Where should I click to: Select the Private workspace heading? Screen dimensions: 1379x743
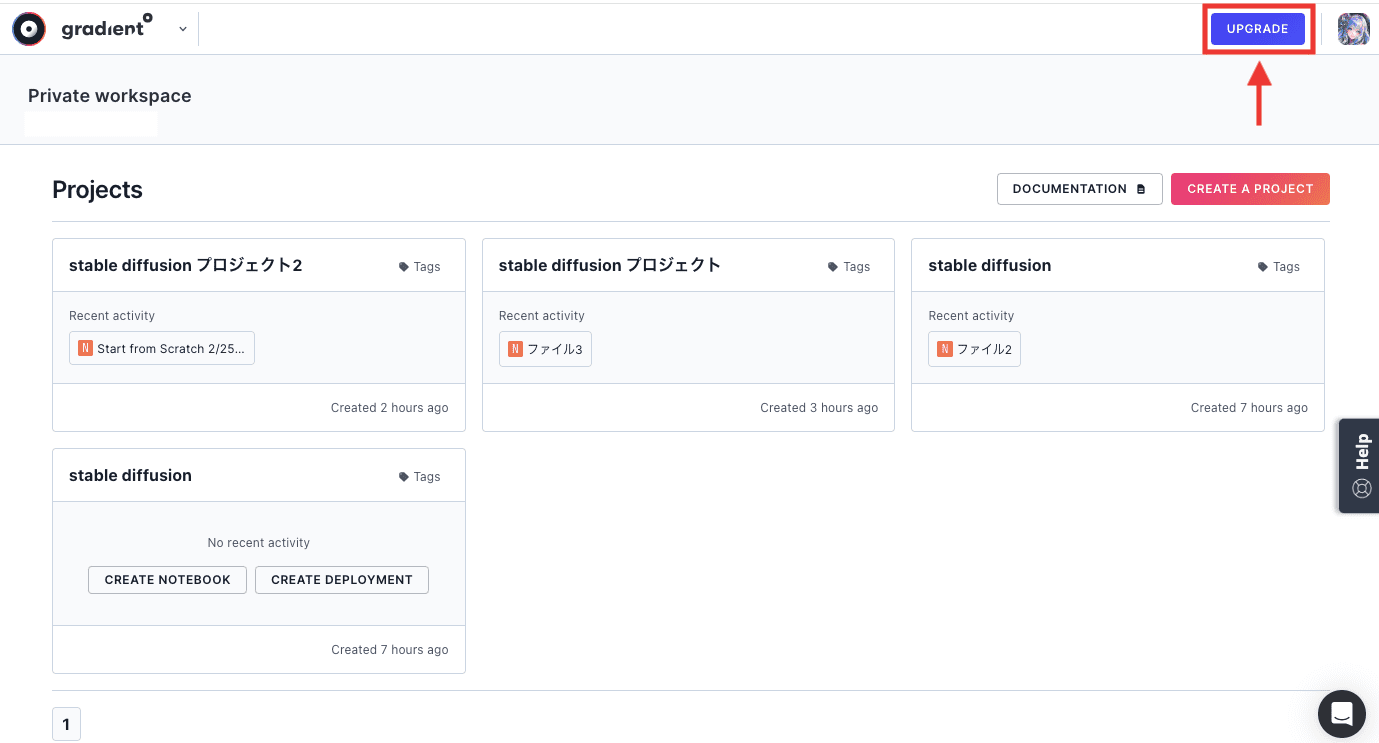pos(109,96)
